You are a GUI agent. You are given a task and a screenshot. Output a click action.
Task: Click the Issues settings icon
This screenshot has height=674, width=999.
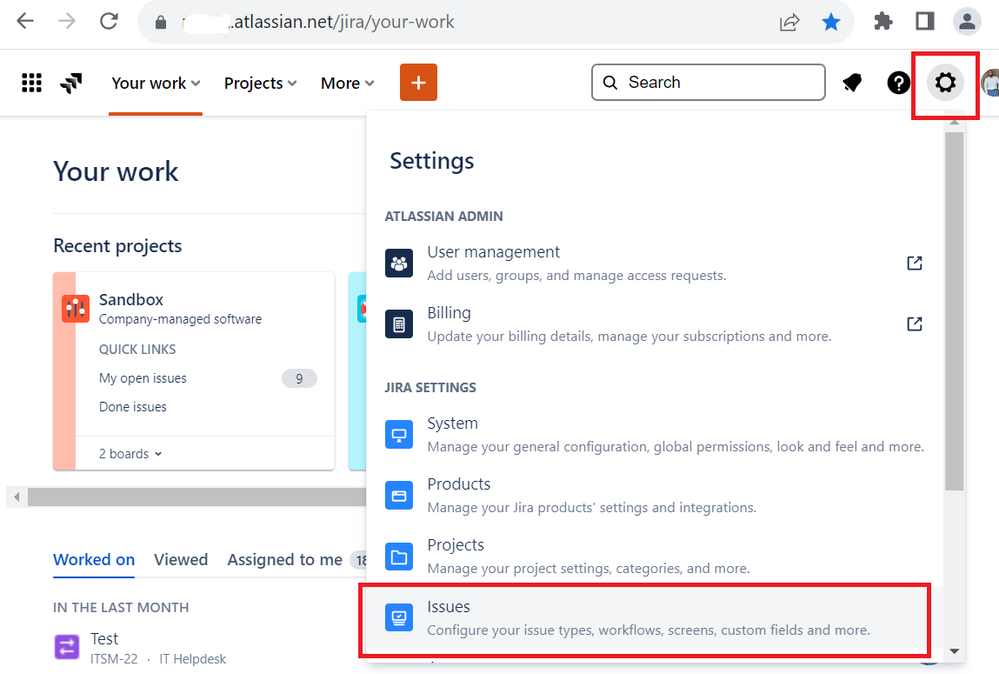399,618
